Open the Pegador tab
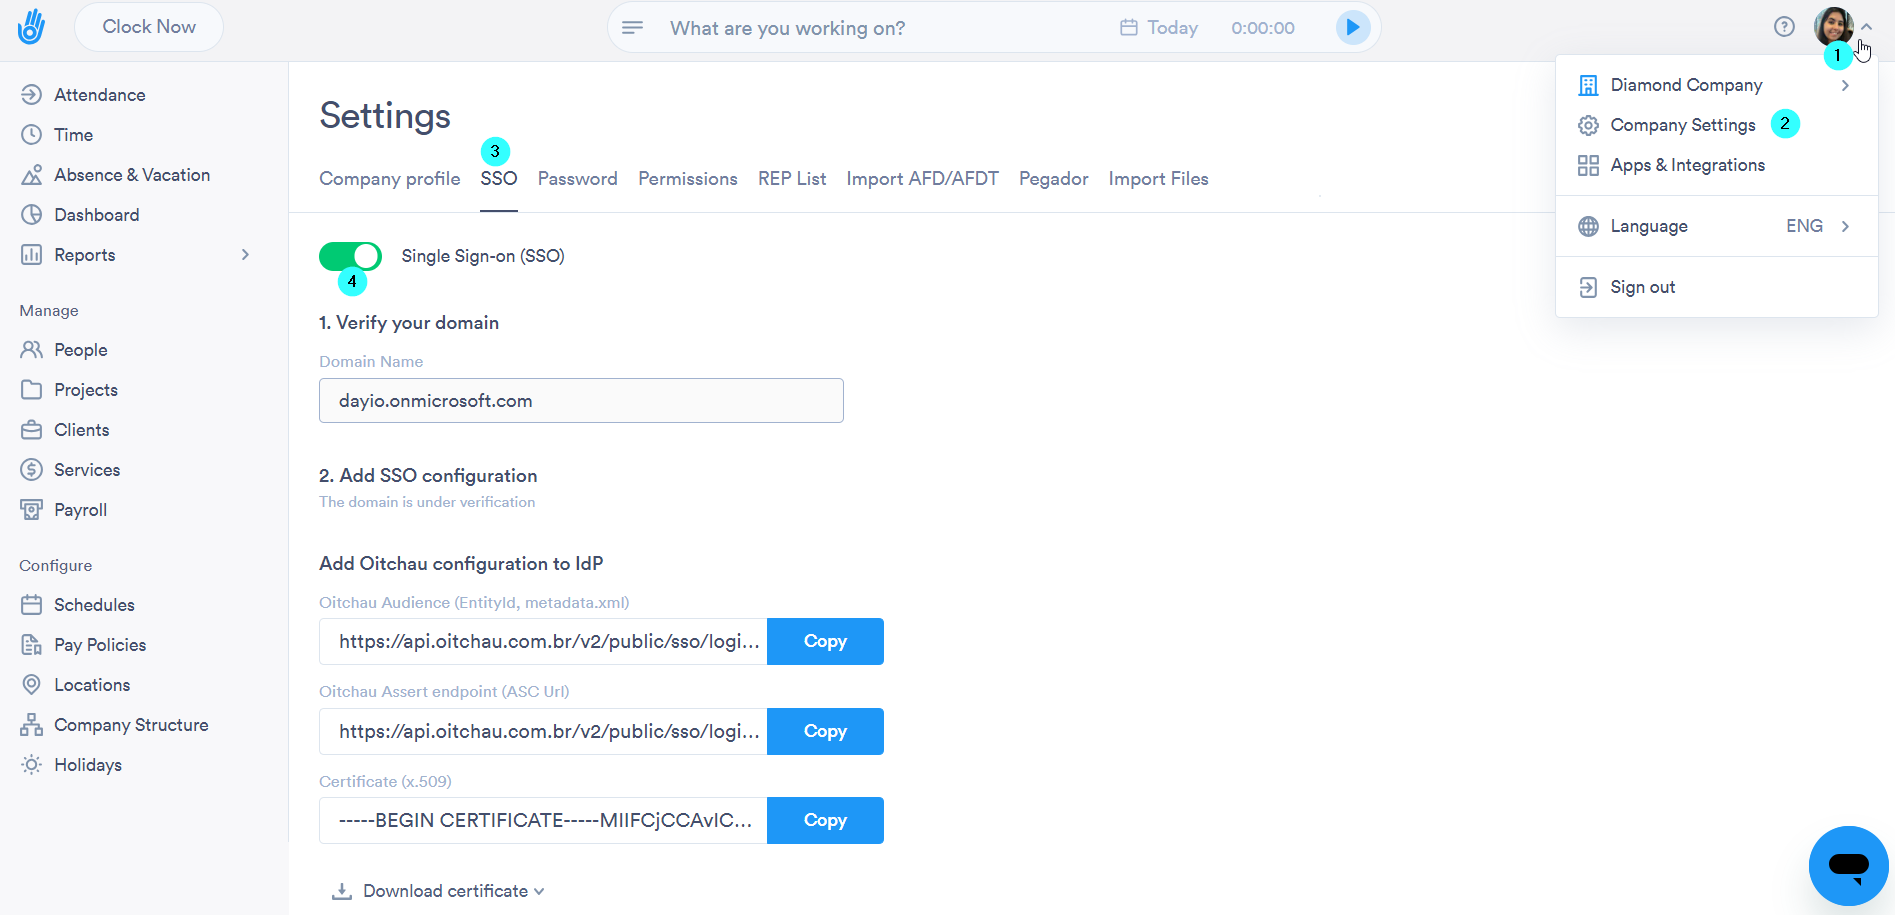Image resolution: width=1895 pixels, height=915 pixels. [x=1054, y=179]
